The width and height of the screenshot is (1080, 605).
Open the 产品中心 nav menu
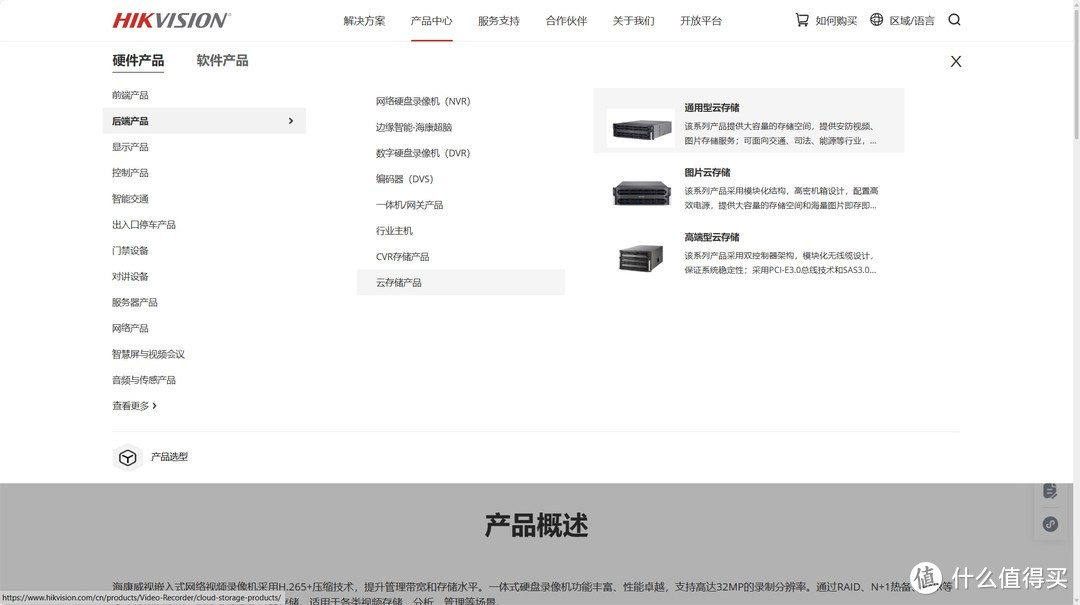(432, 21)
